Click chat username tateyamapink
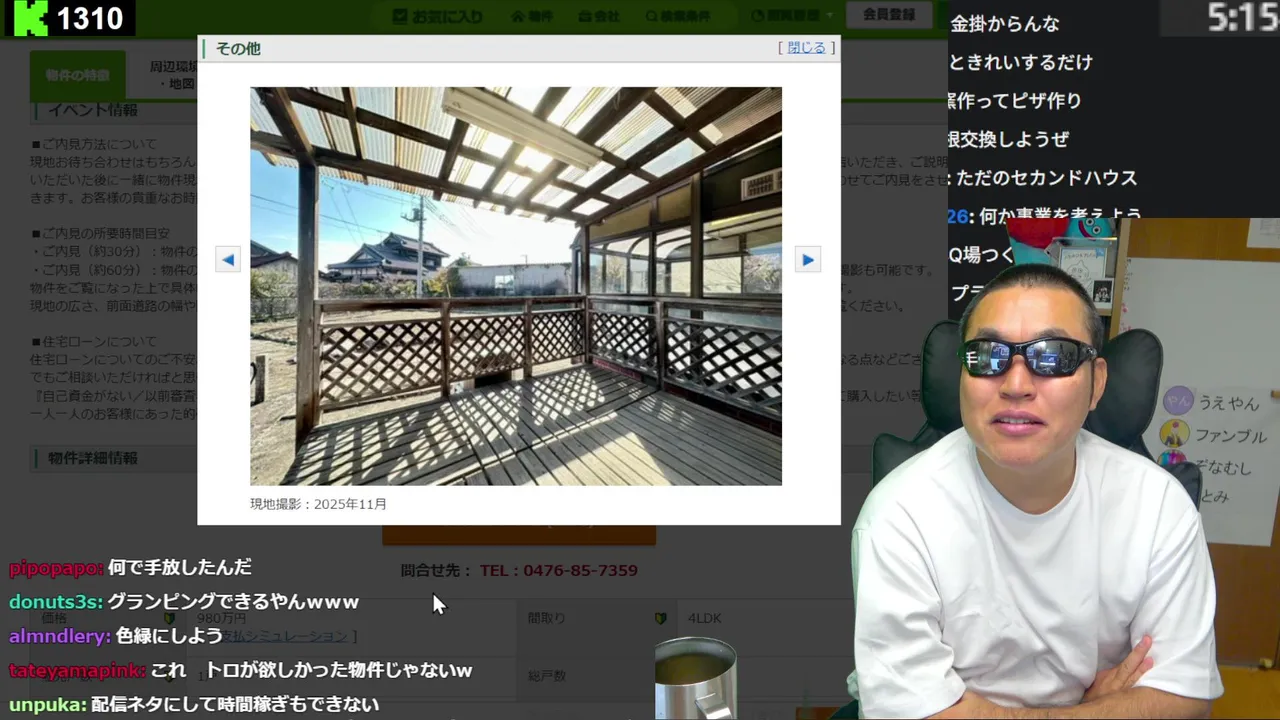The height and width of the screenshot is (720, 1280). [77, 670]
